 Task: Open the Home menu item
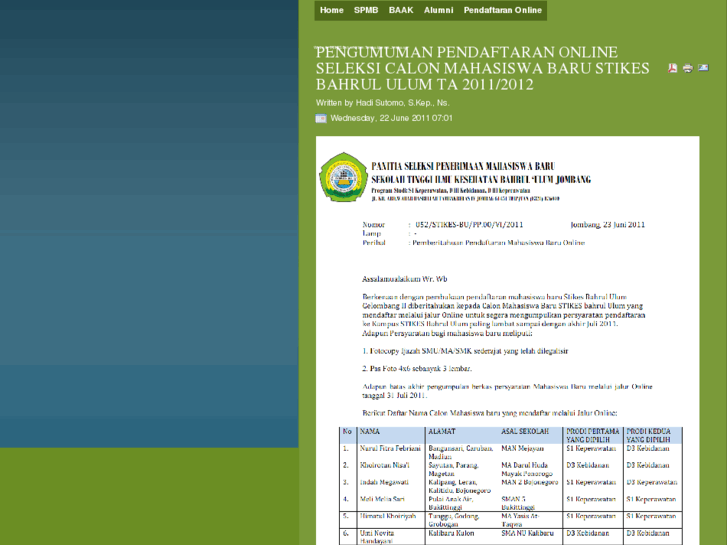[x=332, y=10]
